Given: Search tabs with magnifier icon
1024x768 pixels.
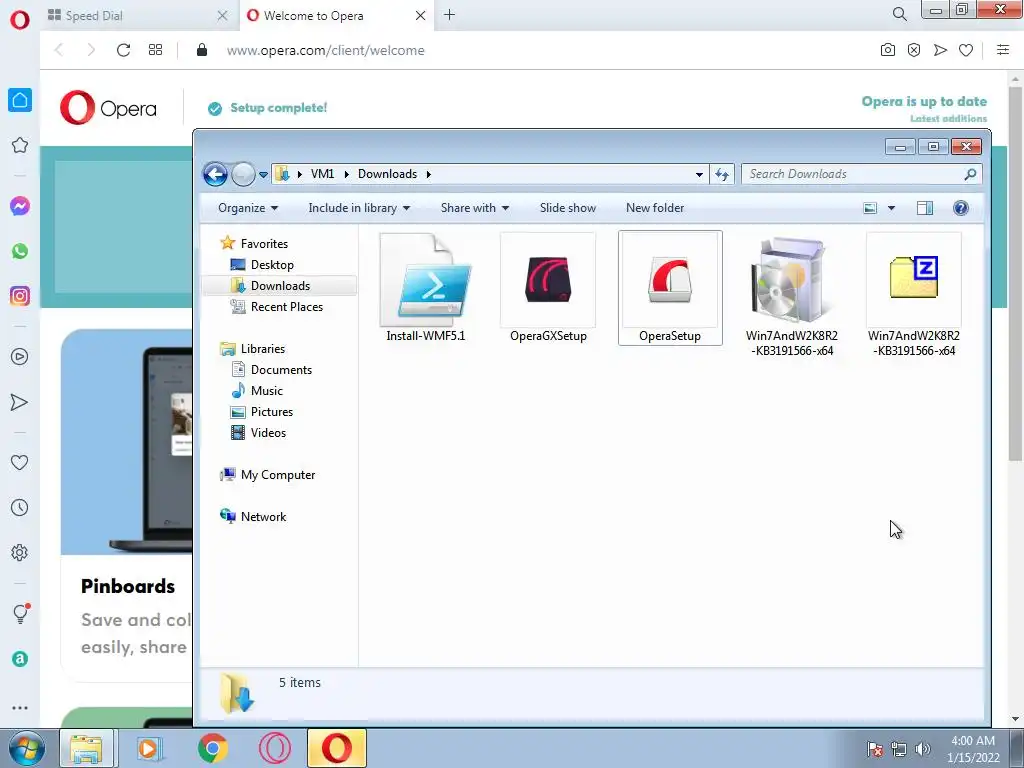Looking at the screenshot, I should [899, 14].
